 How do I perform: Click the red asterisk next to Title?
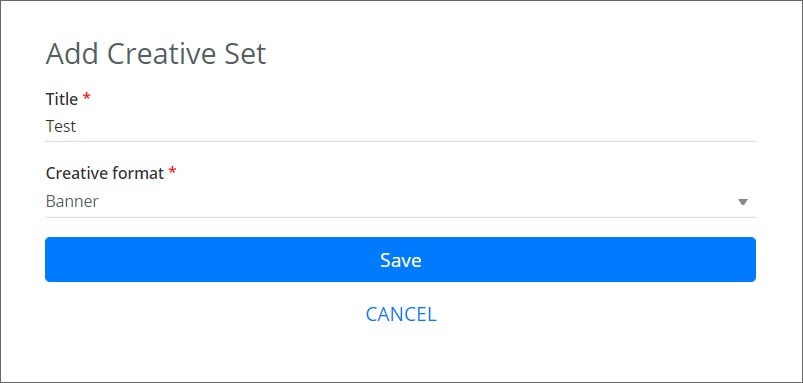87,97
